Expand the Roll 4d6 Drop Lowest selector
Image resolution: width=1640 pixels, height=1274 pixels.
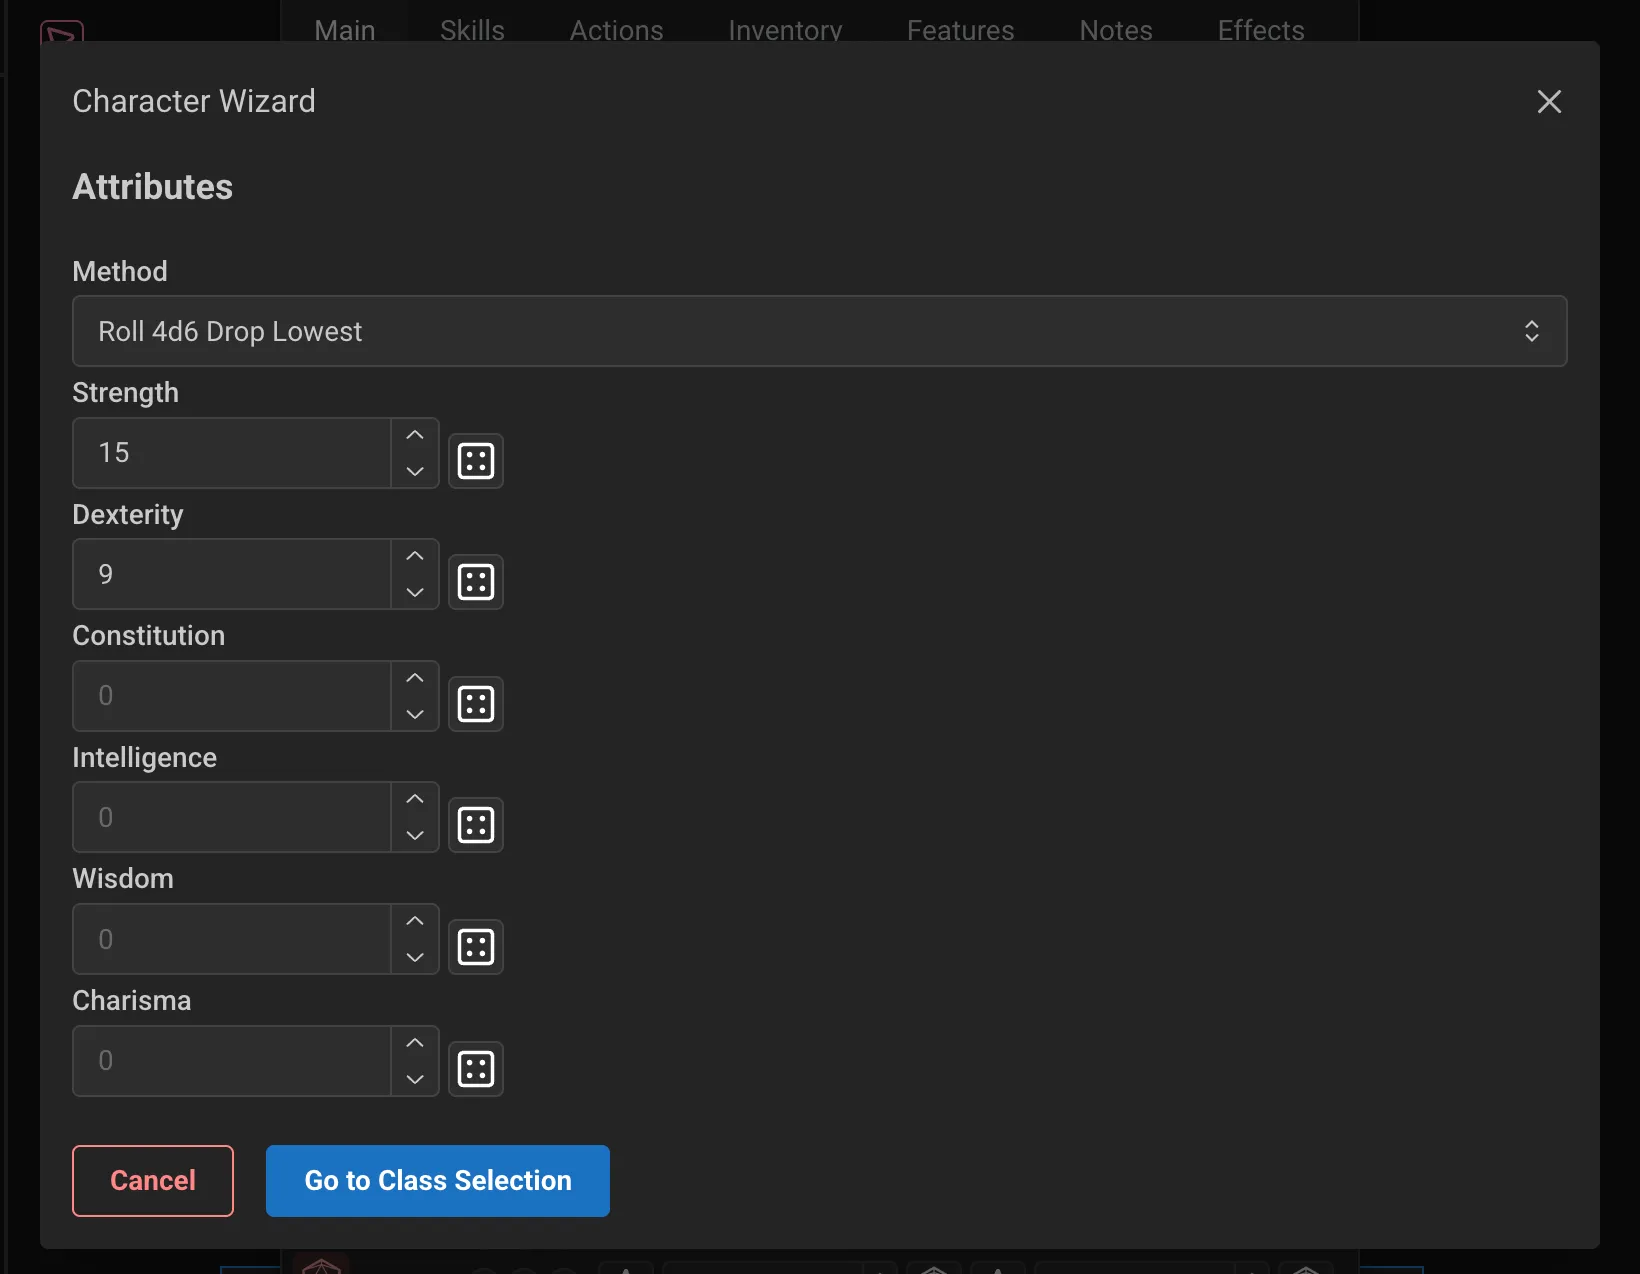tap(1532, 331)
